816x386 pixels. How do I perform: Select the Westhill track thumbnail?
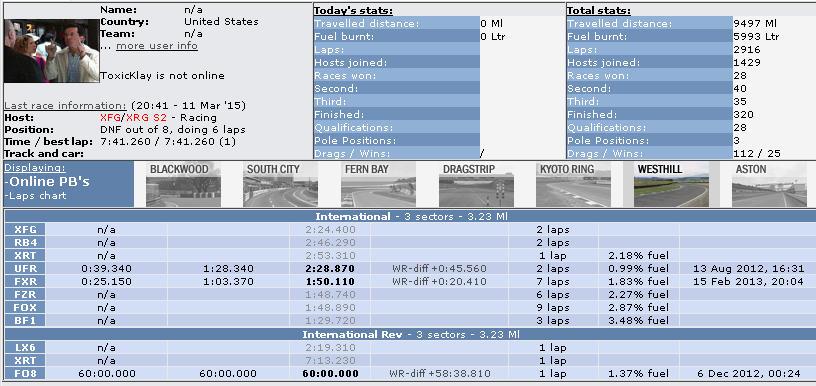point(671,185)
